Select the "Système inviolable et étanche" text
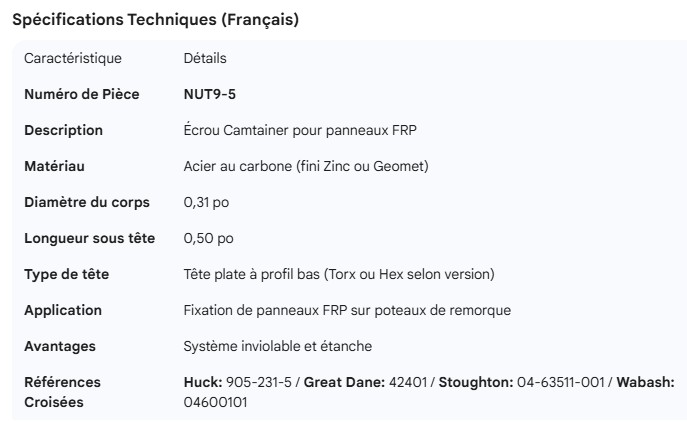This screenshot has height=422, width=687. pyautogui.click(x=277, y=347)
